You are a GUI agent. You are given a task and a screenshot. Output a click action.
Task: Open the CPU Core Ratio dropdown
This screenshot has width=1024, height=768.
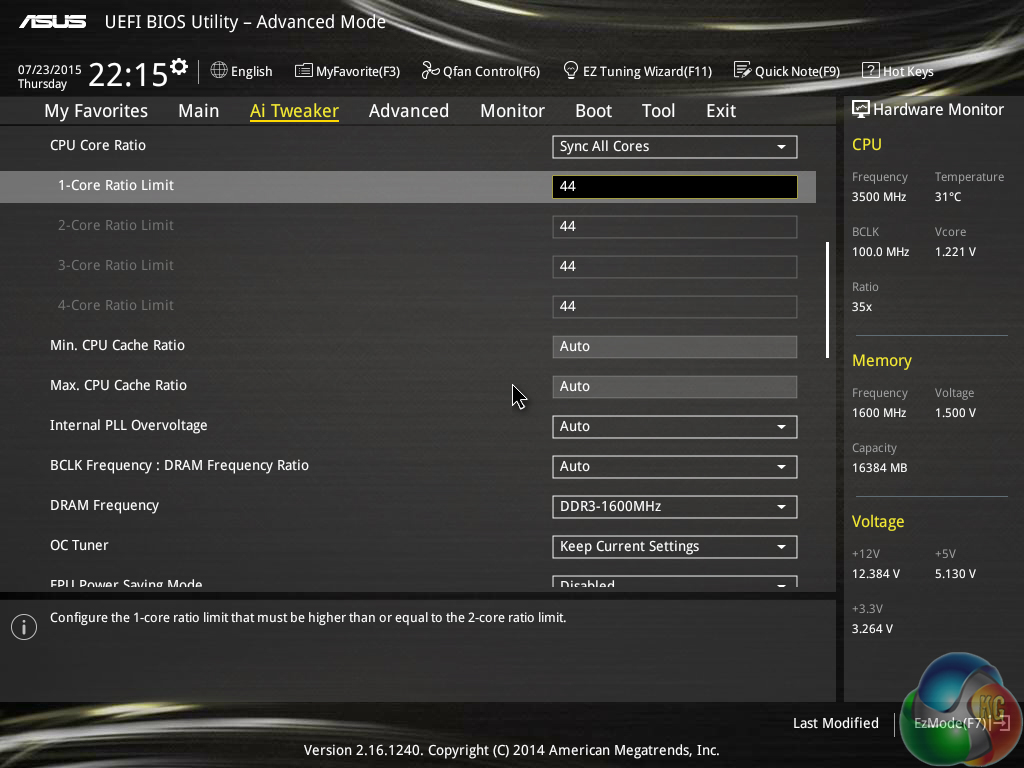[x=675, y=147]
